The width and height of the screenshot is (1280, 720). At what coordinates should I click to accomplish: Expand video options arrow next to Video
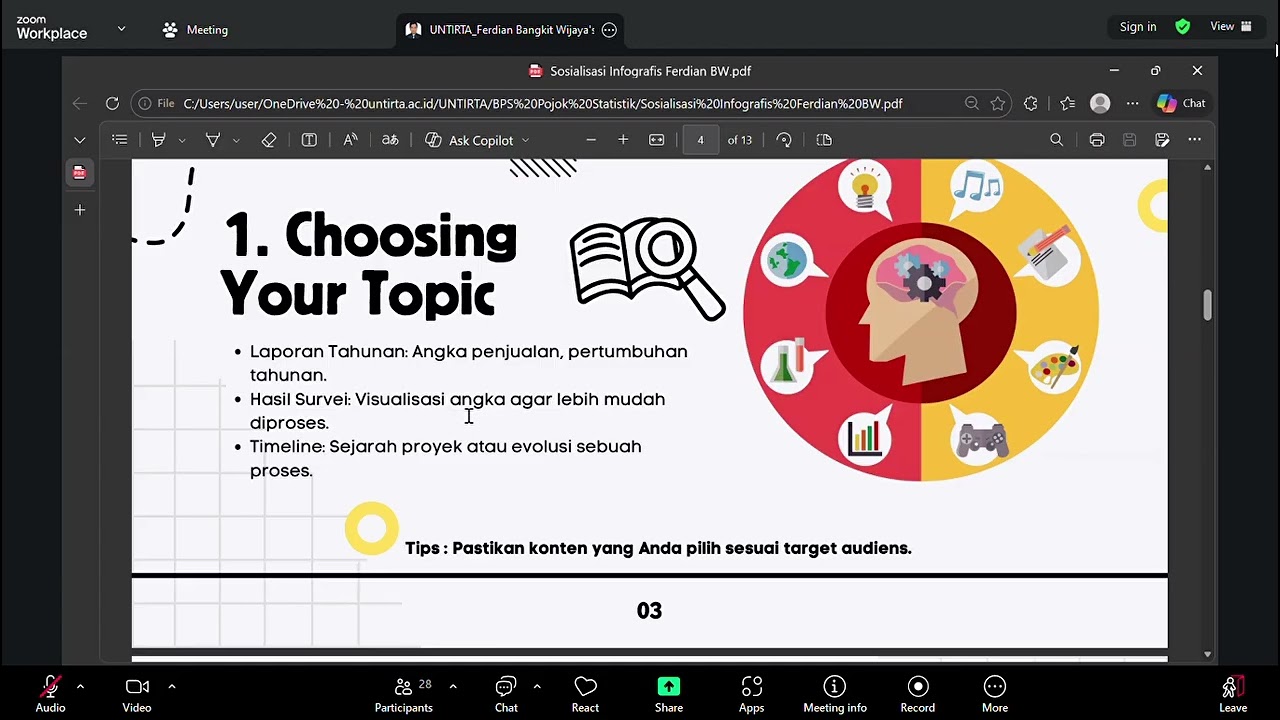[172, 686]
